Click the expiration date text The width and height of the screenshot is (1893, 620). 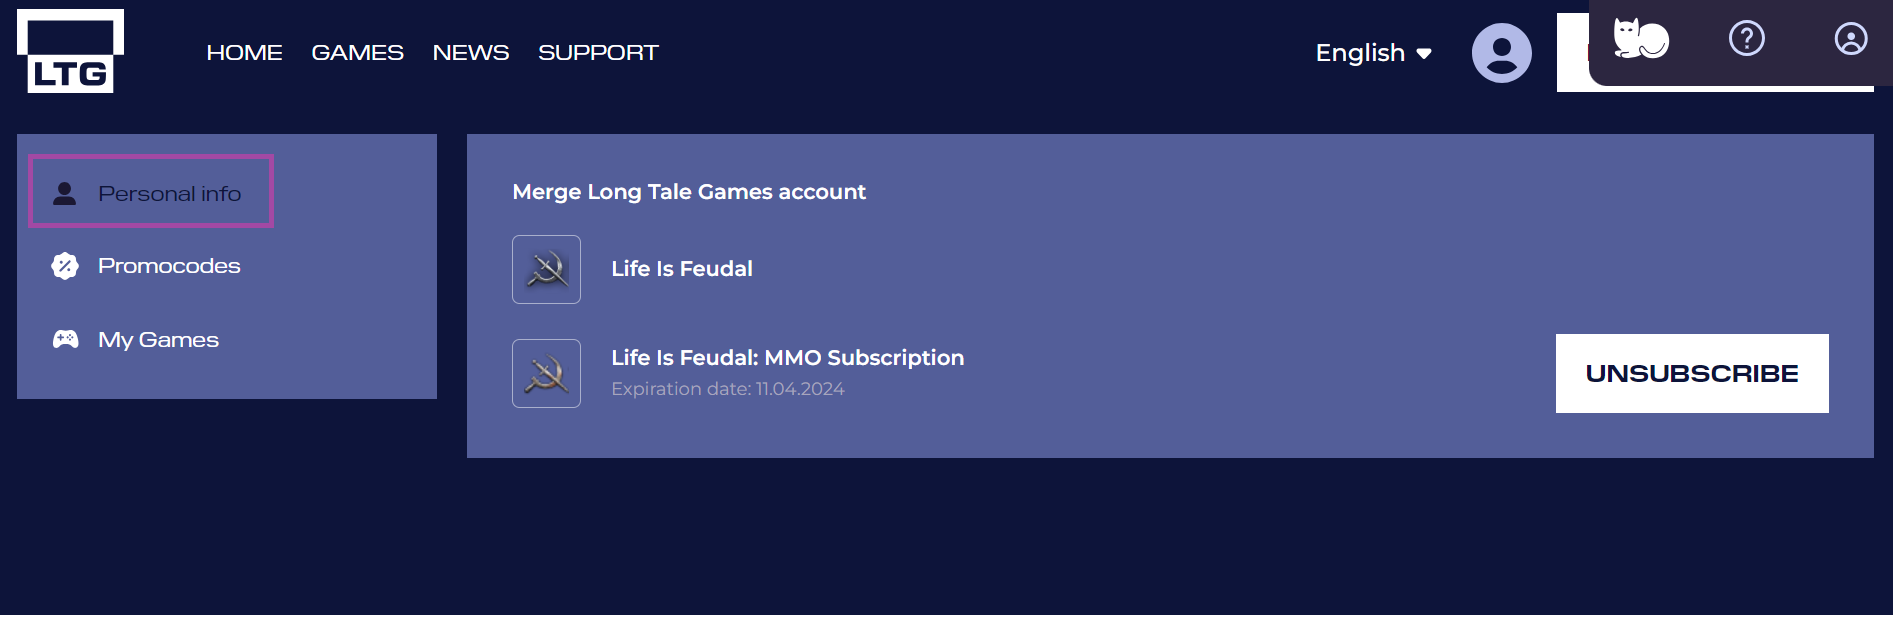click(x=727, y=389)
